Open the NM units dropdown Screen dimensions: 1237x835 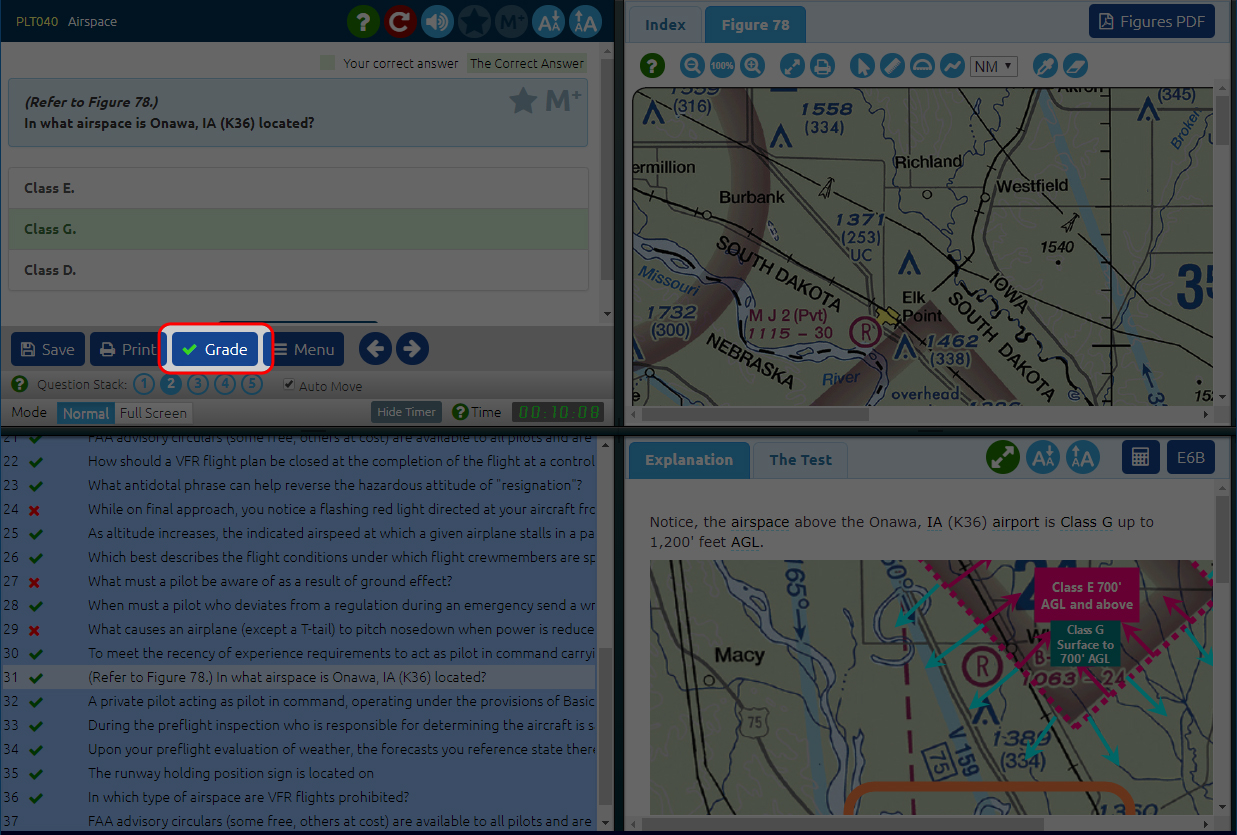click(x=993, y=66)
